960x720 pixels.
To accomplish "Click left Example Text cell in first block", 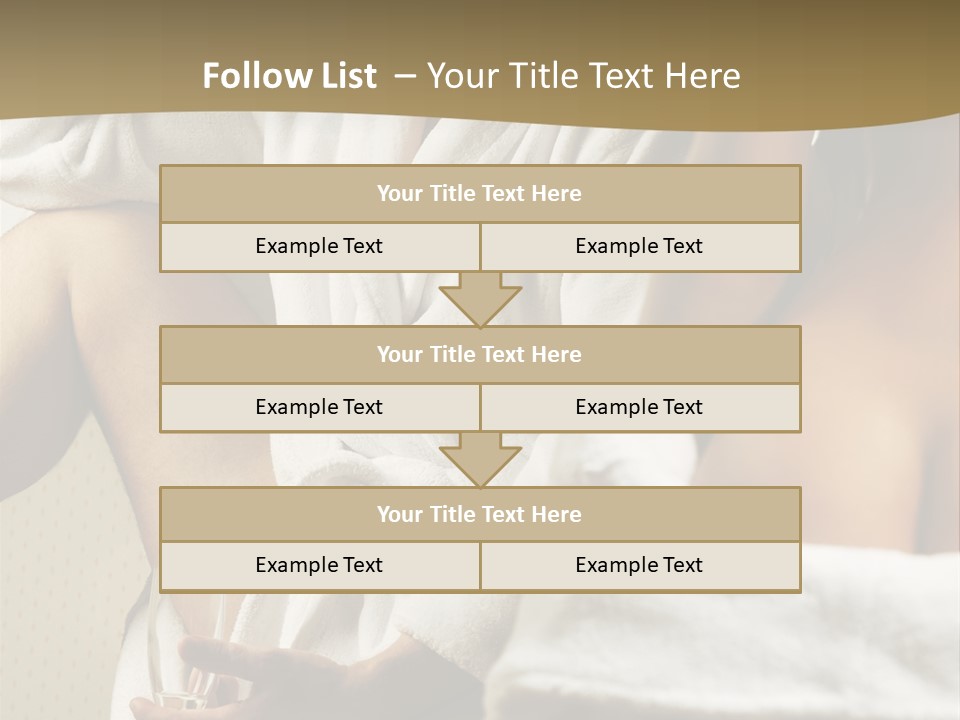I will (319, 247).
